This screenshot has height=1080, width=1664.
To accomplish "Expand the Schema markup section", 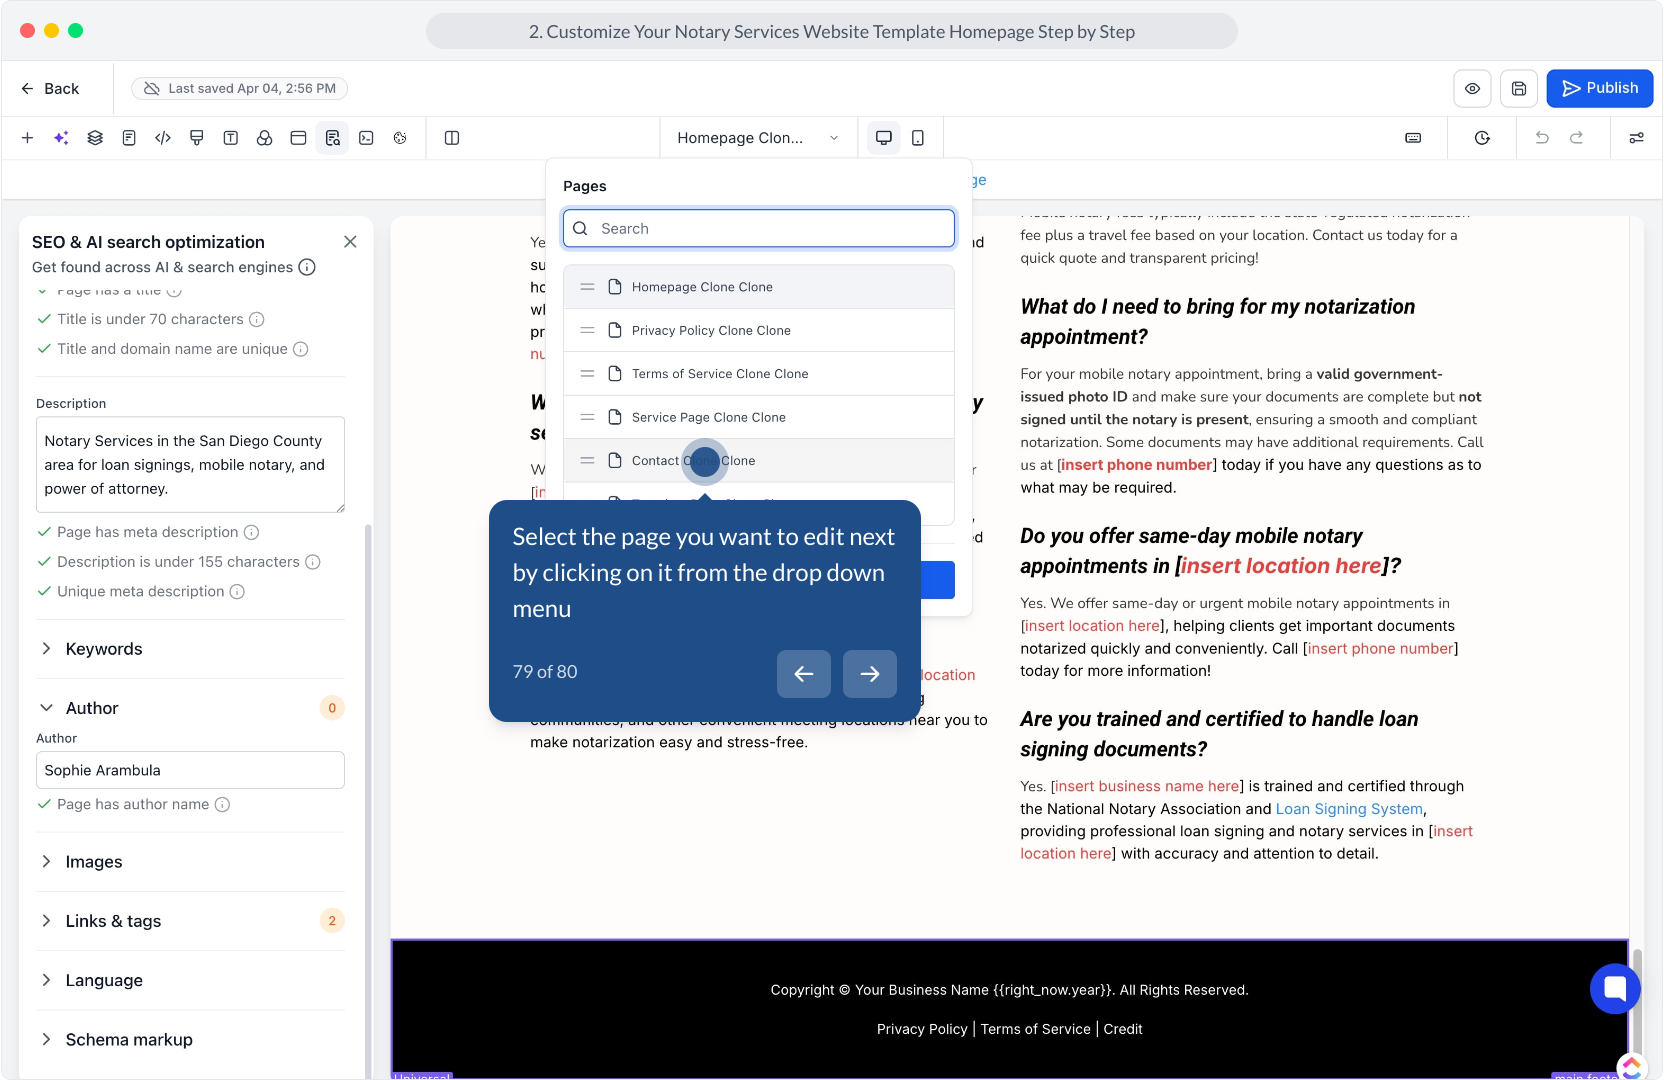I will click(x=190, y=1040).
